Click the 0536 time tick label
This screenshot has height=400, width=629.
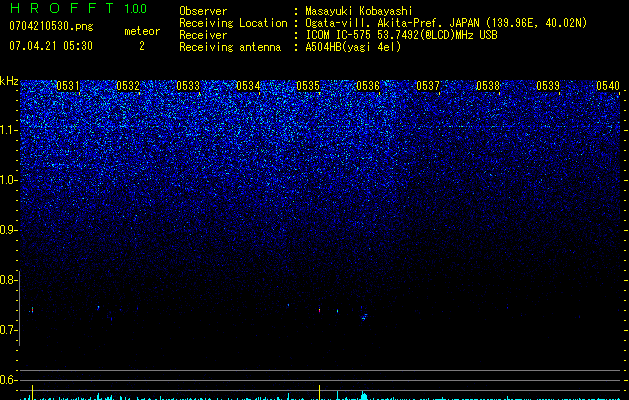[368, 86]
